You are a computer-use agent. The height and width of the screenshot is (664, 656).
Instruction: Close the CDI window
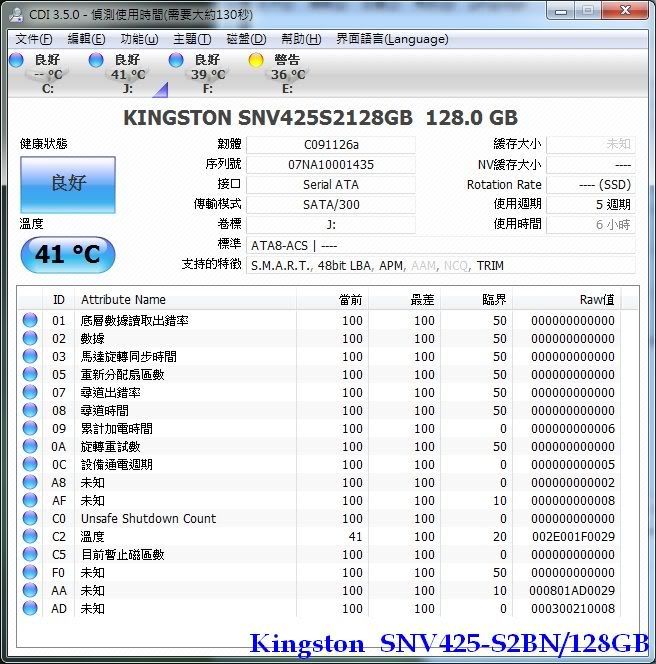click(625, 11)
